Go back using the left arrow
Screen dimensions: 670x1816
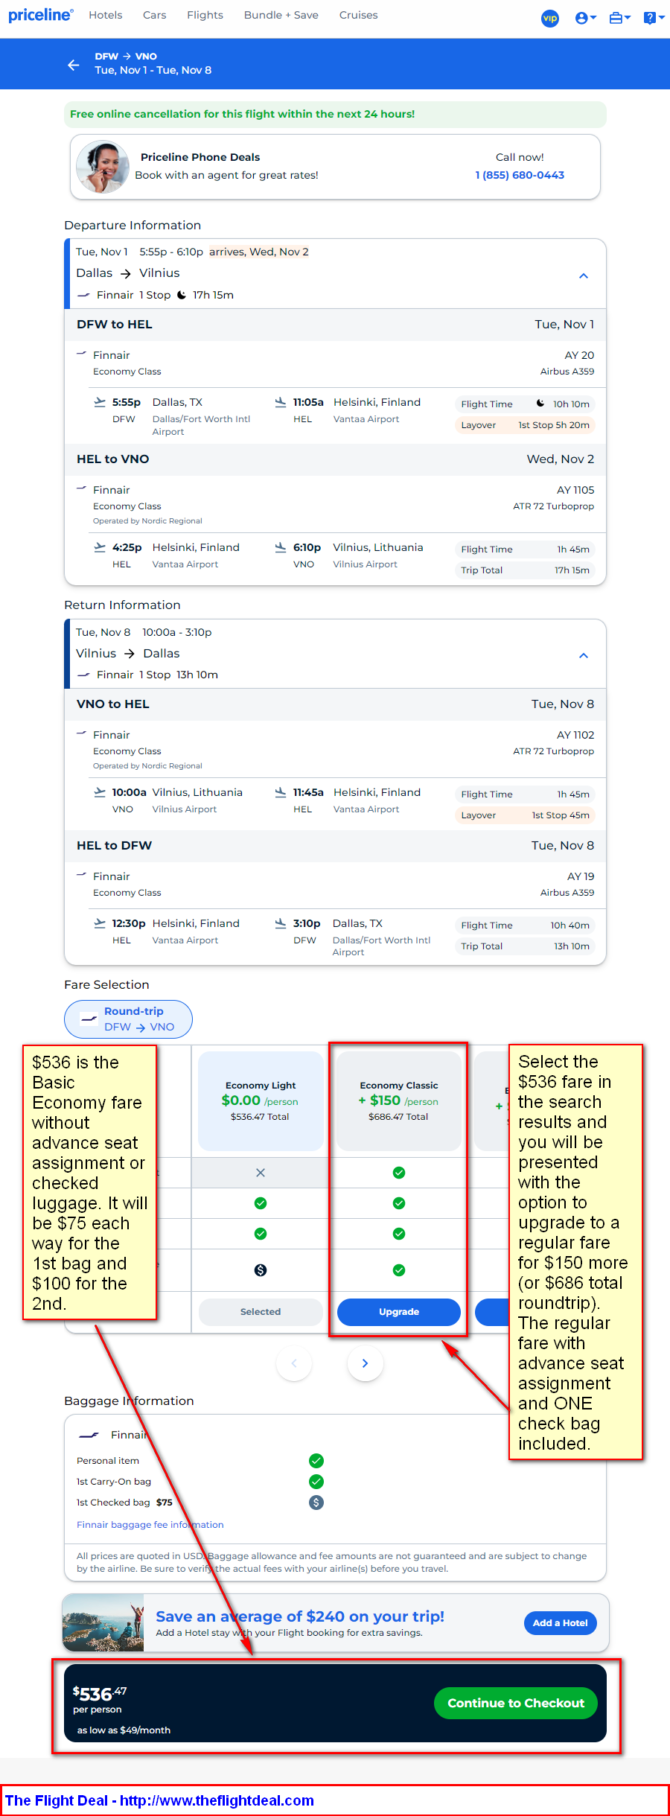coord(73,64)
